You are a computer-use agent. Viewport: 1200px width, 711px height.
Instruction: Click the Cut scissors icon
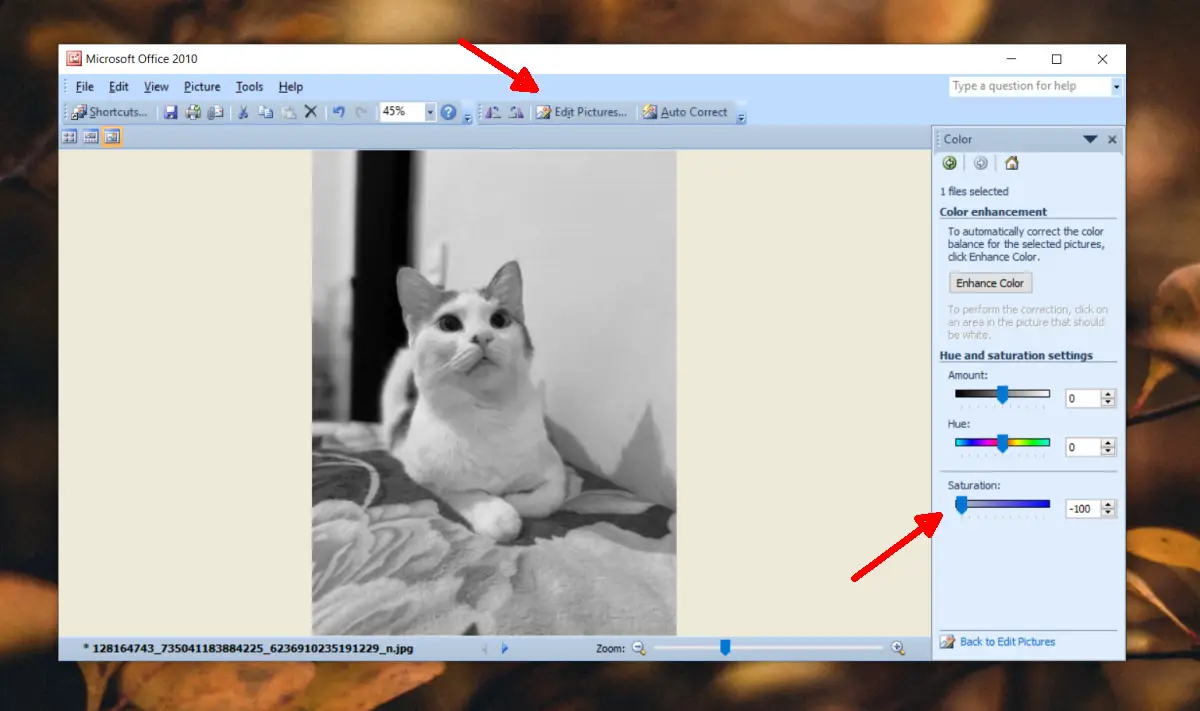243,112
